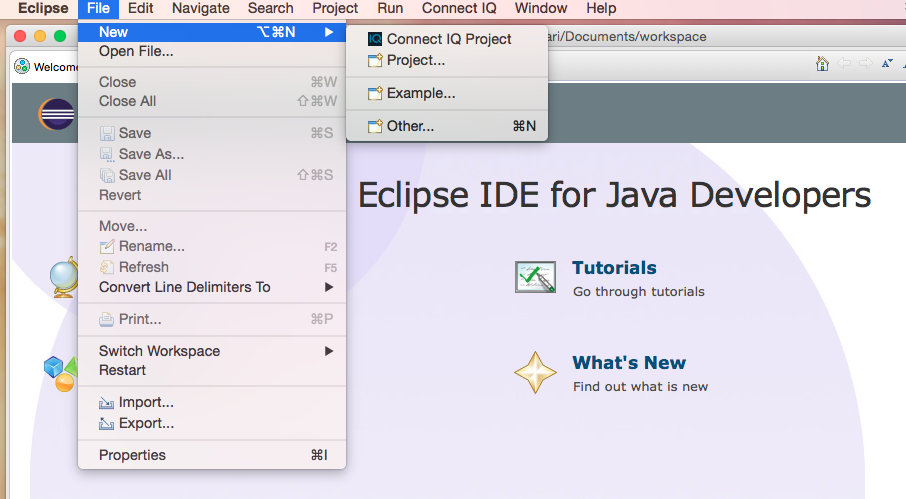Click the green zoom window button

pyautogui.click(x=60, y=36)
